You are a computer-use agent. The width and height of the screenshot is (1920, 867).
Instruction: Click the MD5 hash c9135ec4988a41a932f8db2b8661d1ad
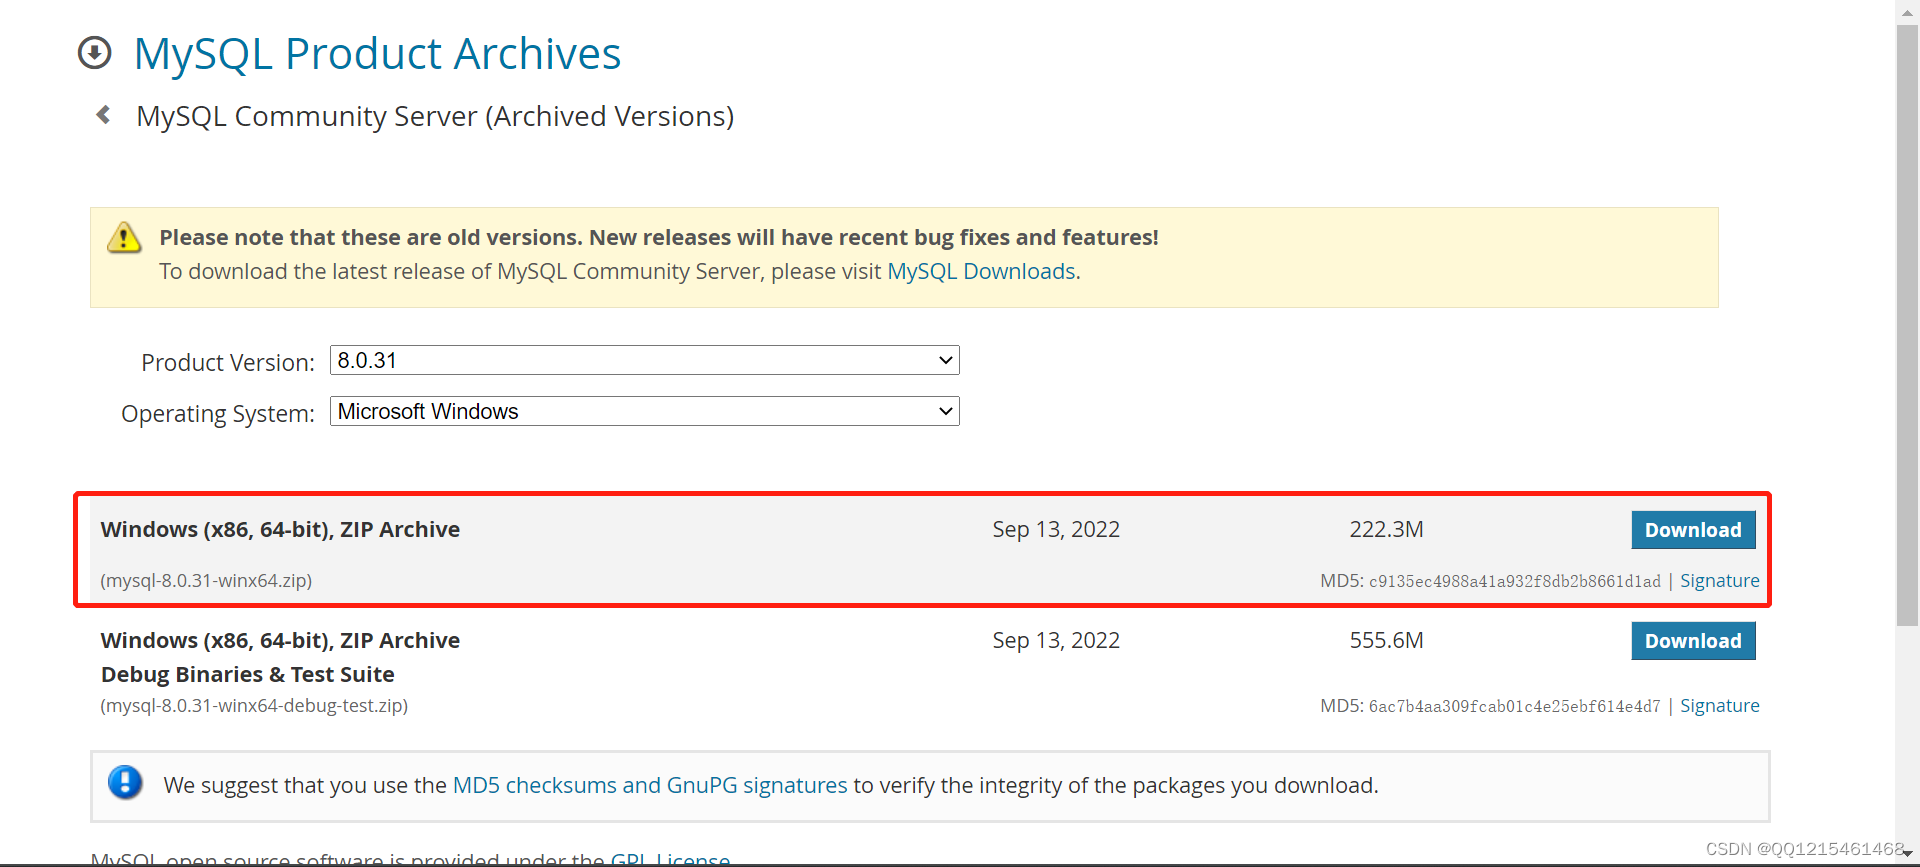1514,582
